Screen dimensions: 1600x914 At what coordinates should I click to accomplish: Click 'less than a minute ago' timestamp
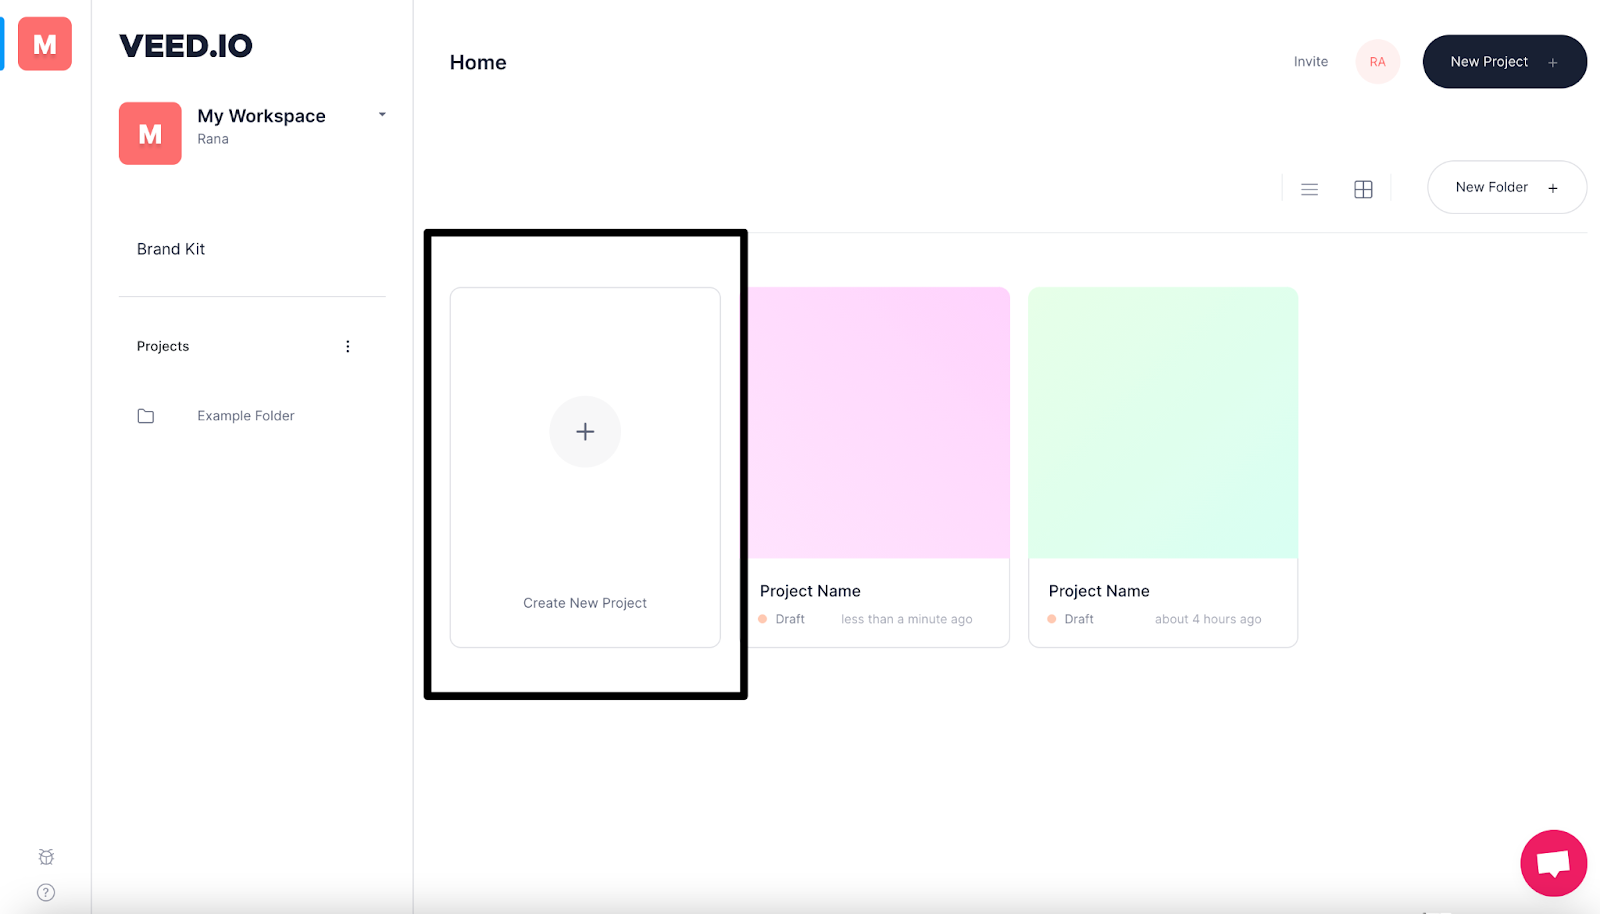pos(907,620)
